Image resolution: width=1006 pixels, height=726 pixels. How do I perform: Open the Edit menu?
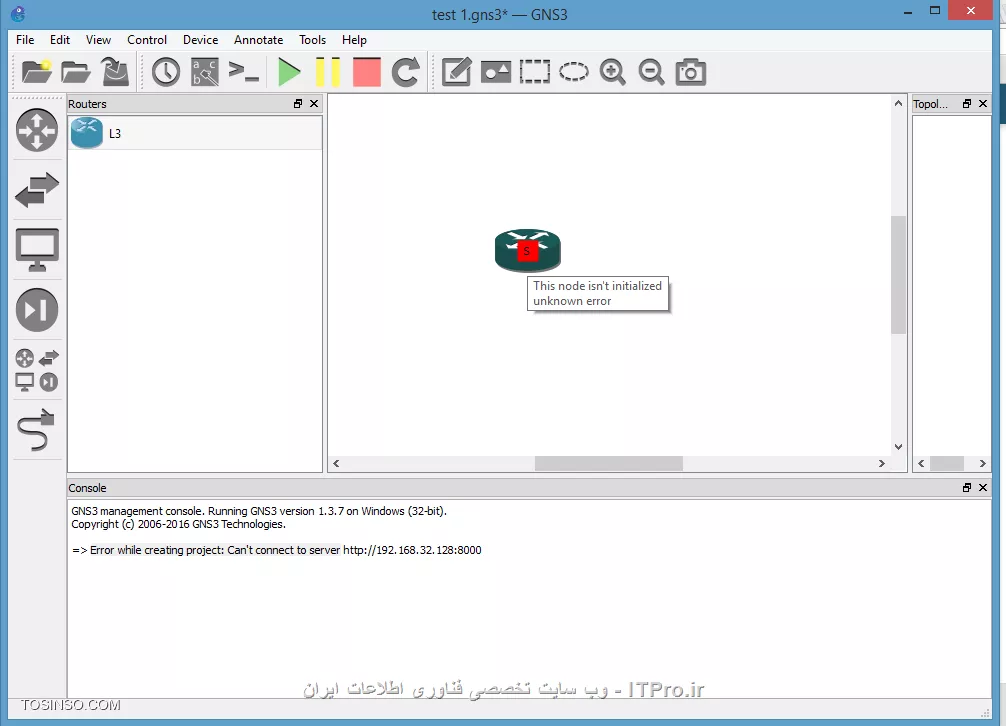click(x=60, y=40)
